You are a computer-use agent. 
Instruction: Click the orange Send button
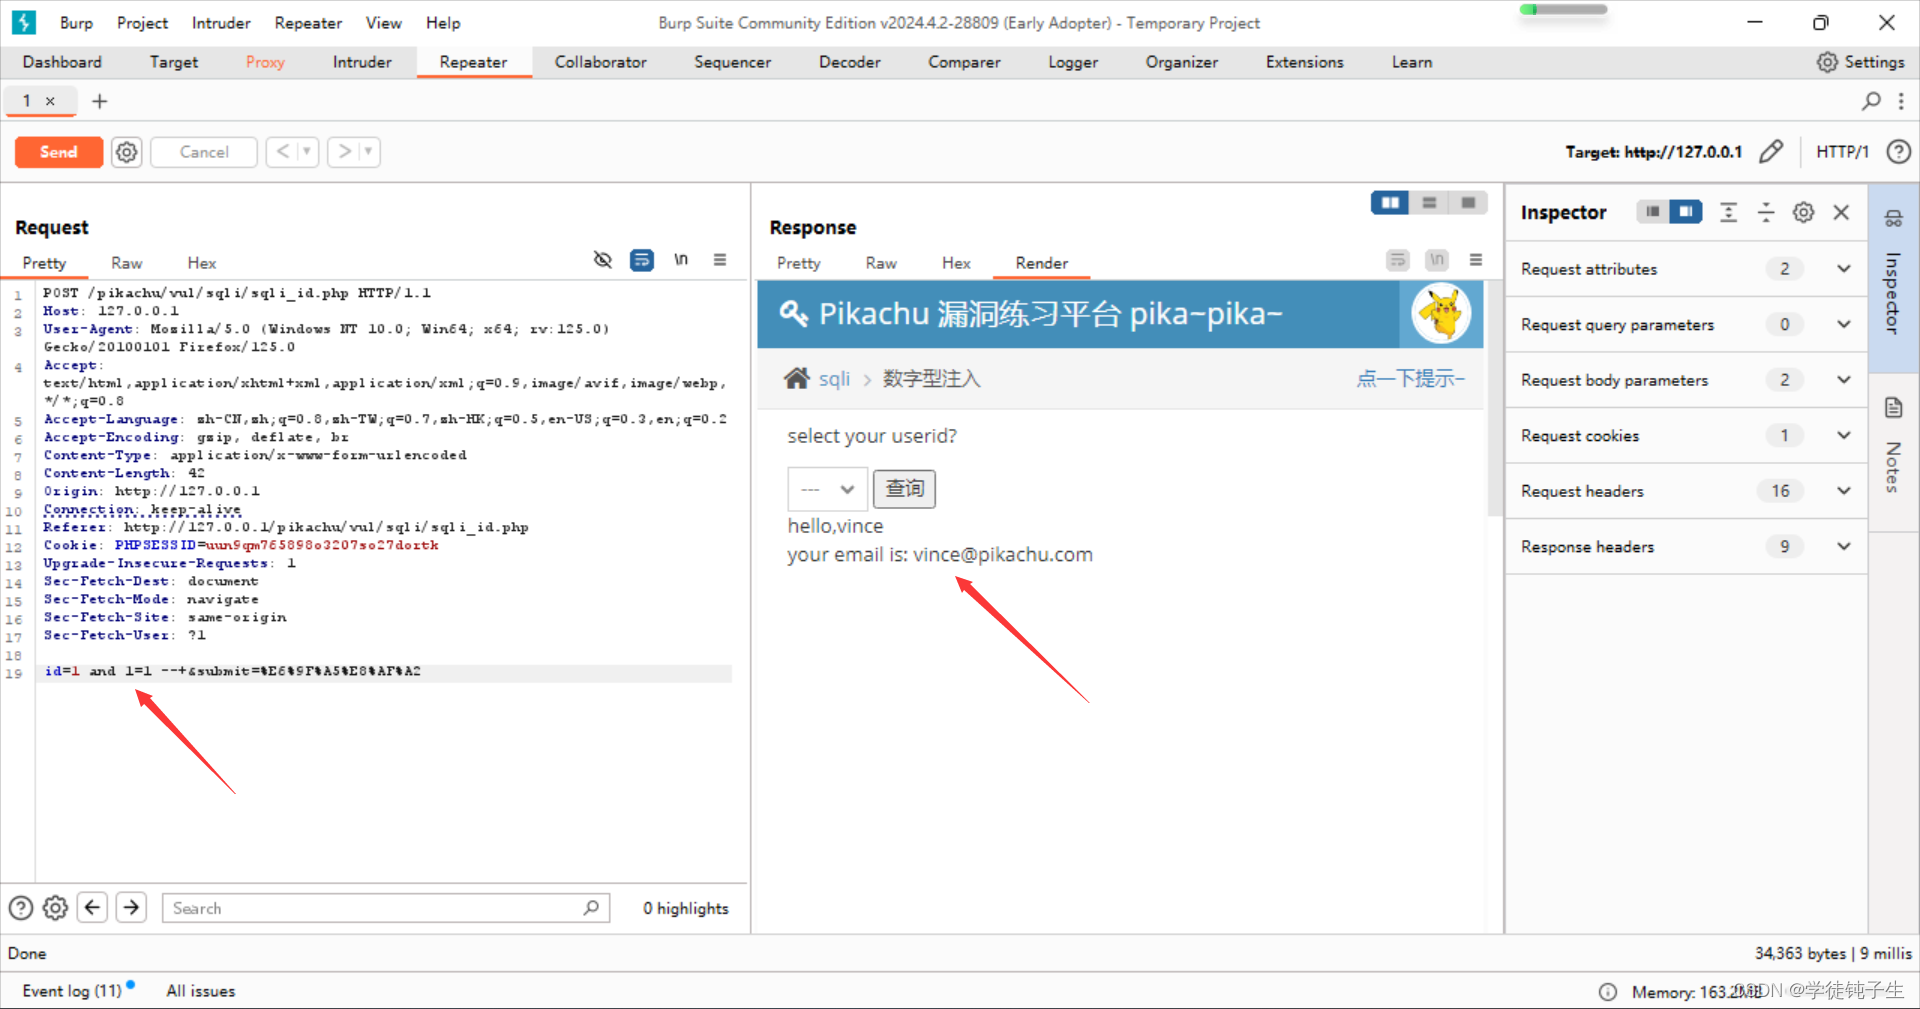click(x=59, y=152)
